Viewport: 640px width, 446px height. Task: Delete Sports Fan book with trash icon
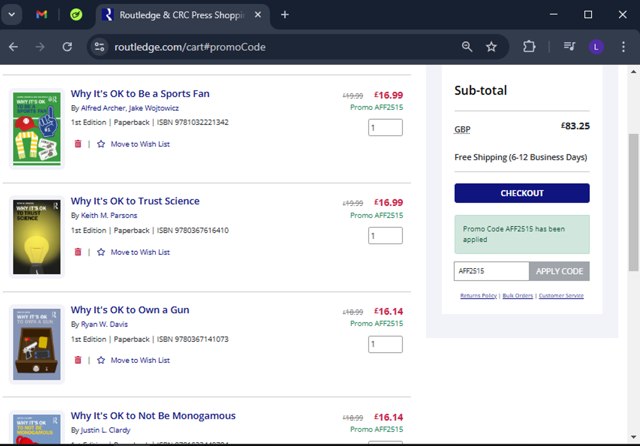(x=78, y=144)
